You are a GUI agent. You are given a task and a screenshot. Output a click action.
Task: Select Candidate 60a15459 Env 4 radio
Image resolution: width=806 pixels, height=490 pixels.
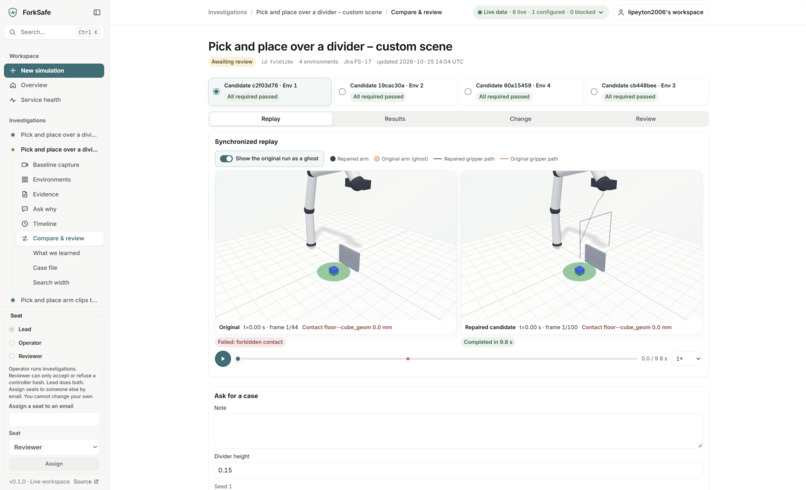click(x=468, y=92)
